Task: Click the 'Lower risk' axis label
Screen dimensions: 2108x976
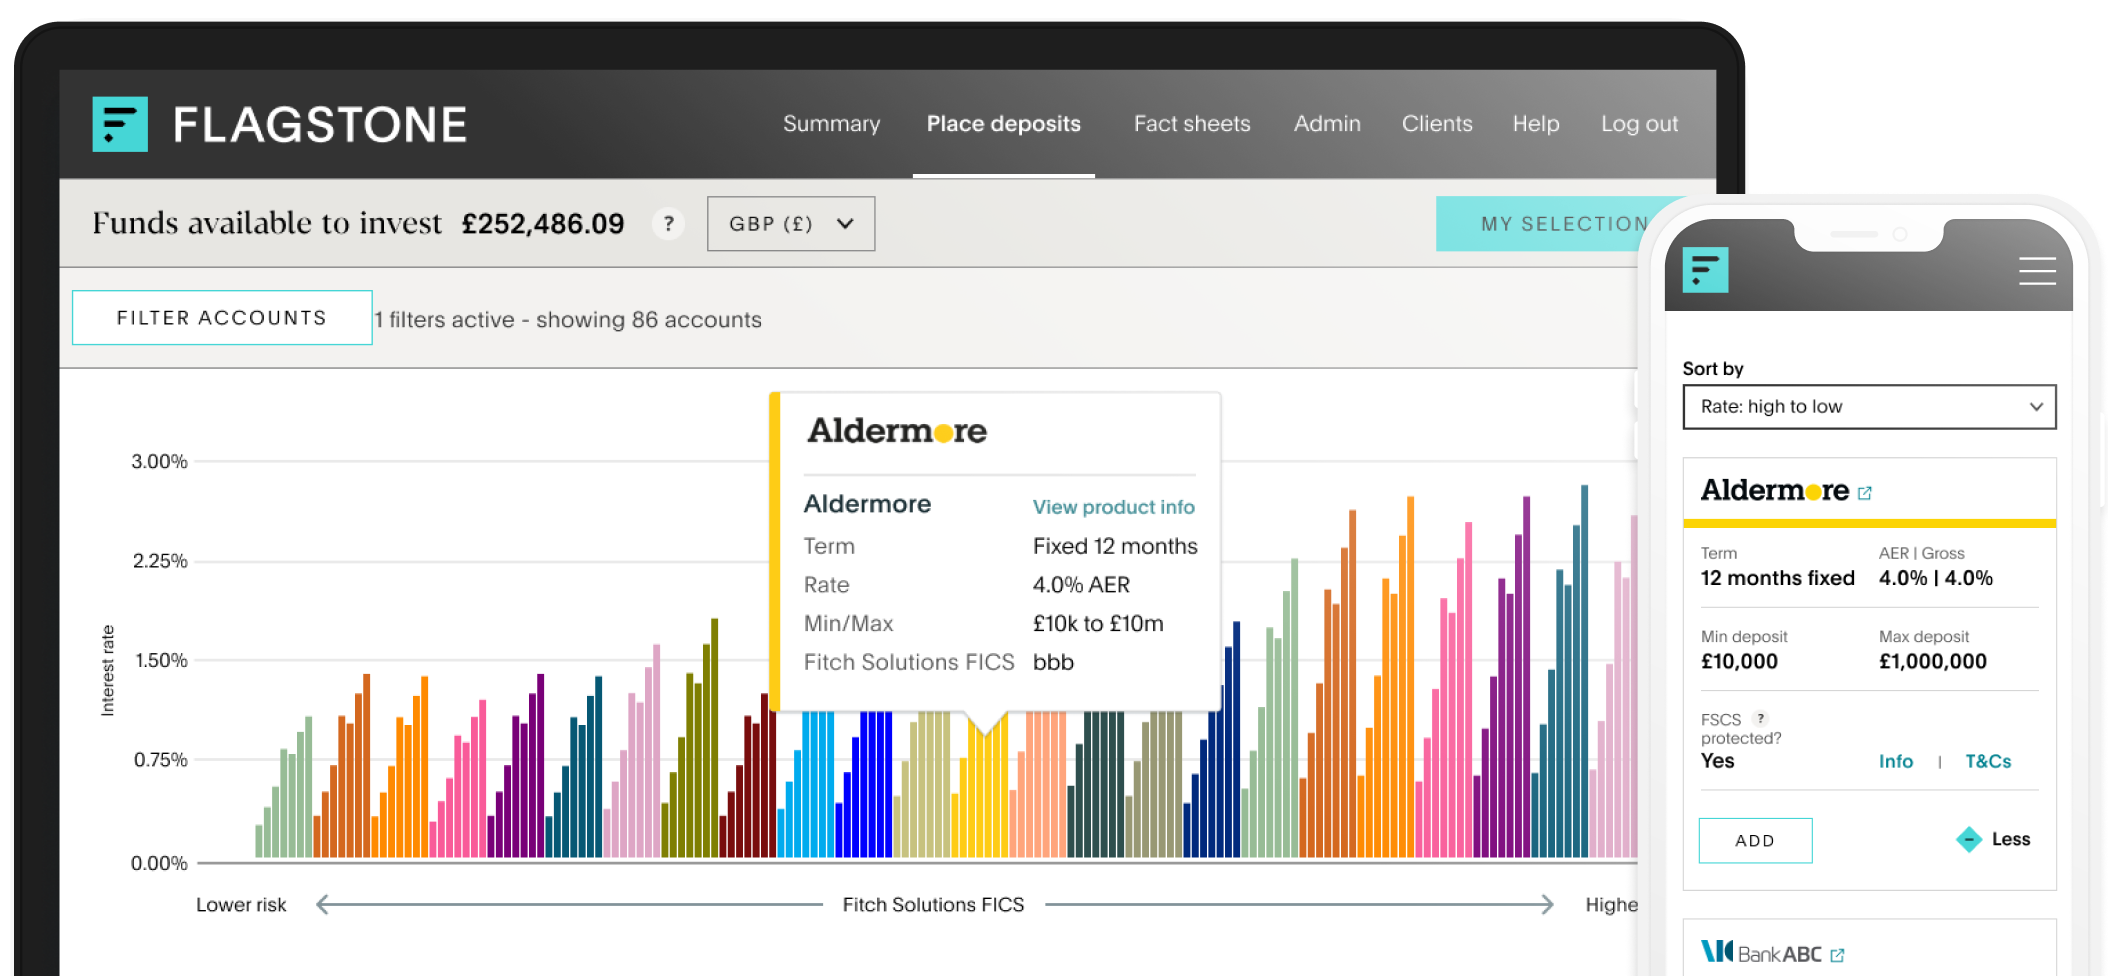Action: pyautogui.click(x=241, y=905)
